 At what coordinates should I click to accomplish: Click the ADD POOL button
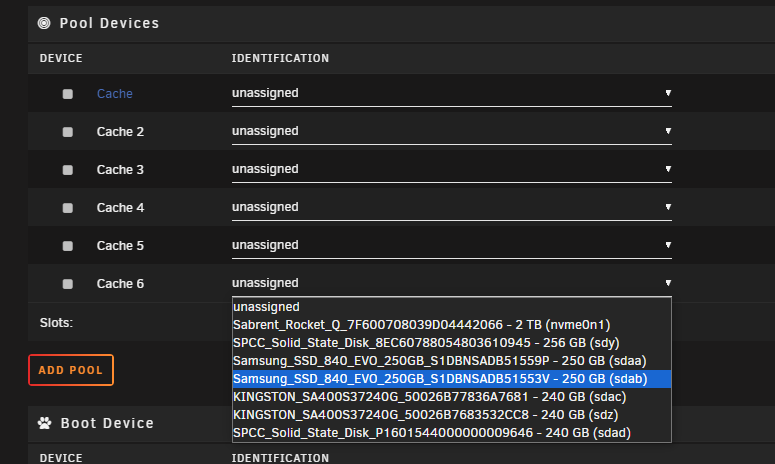click(71, 370)
